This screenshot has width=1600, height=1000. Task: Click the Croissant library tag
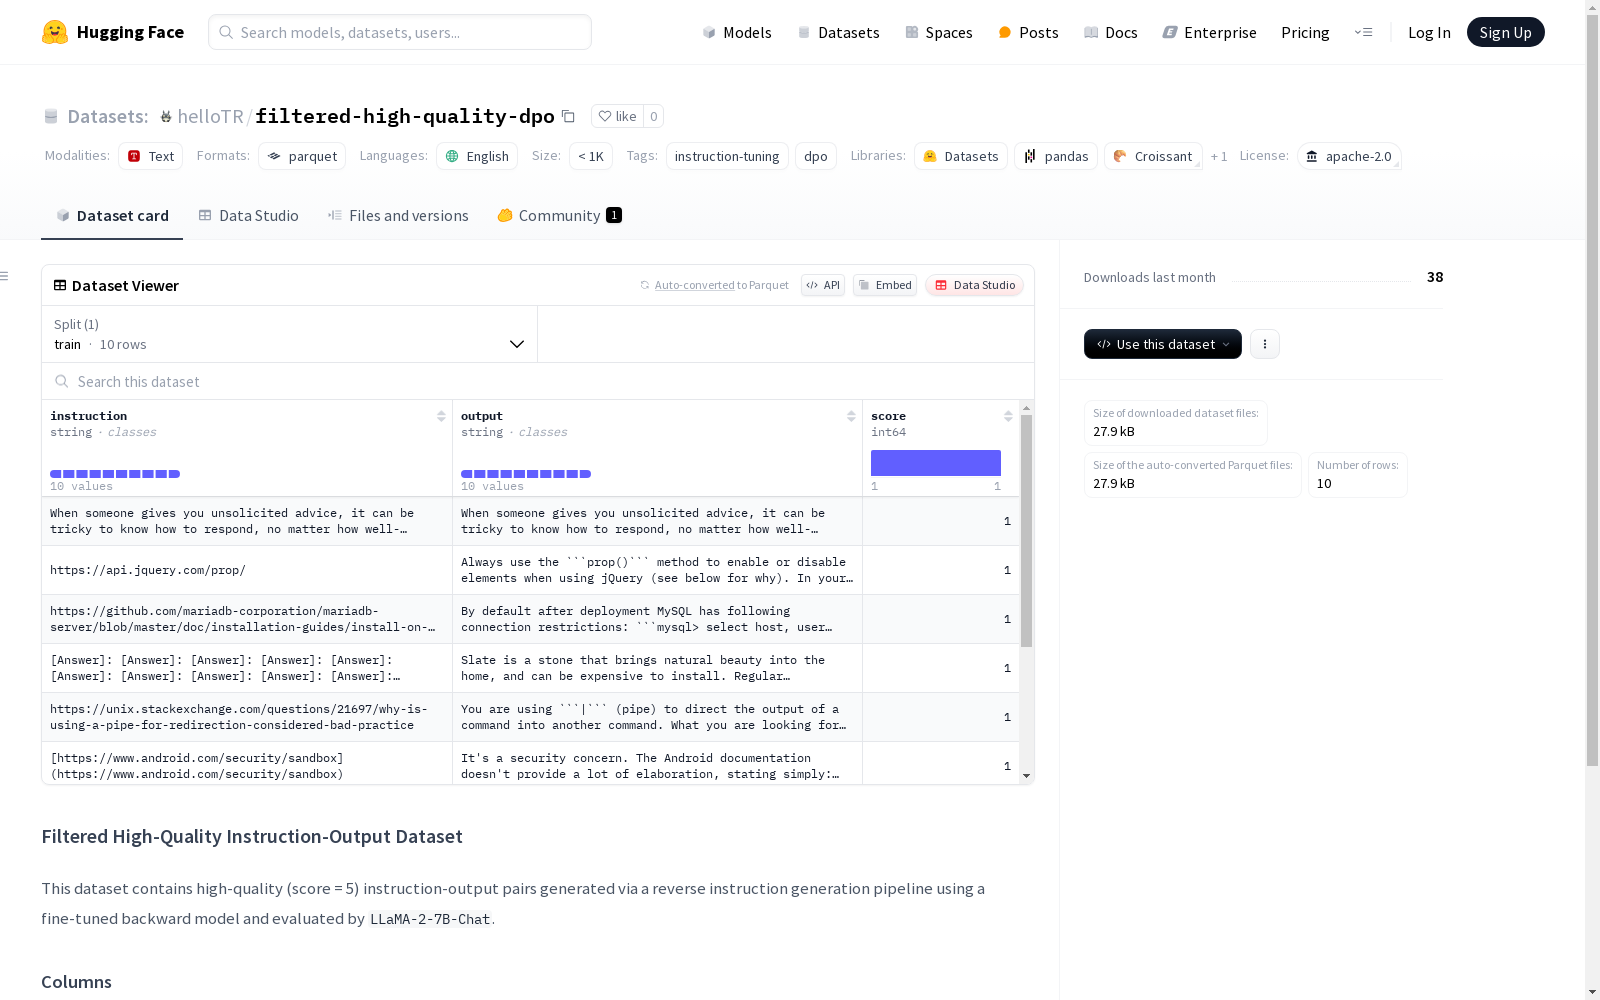[x=1153, y=156]
